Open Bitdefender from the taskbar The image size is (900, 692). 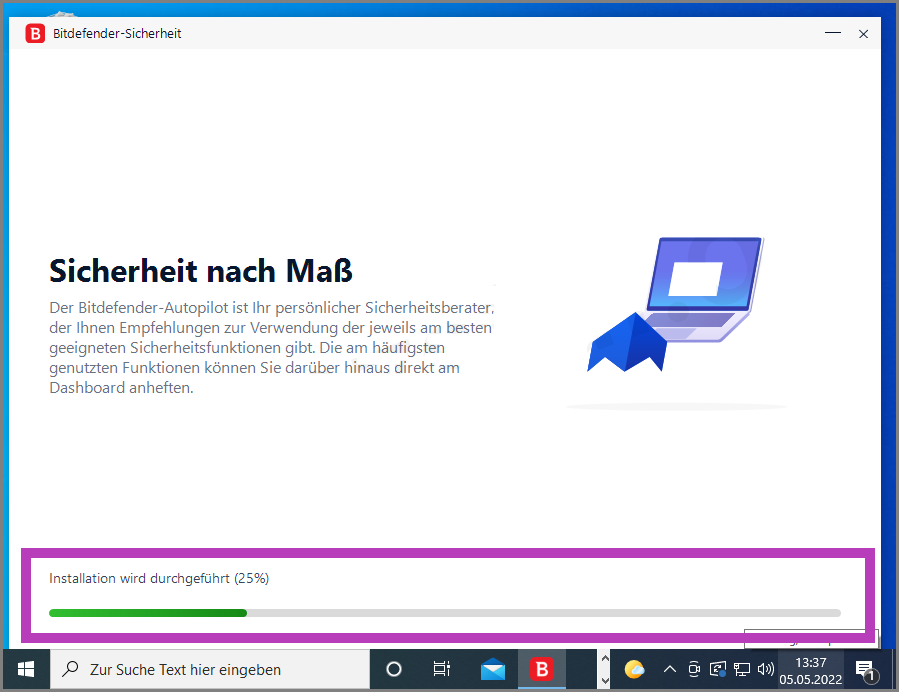tap(541, 669)
